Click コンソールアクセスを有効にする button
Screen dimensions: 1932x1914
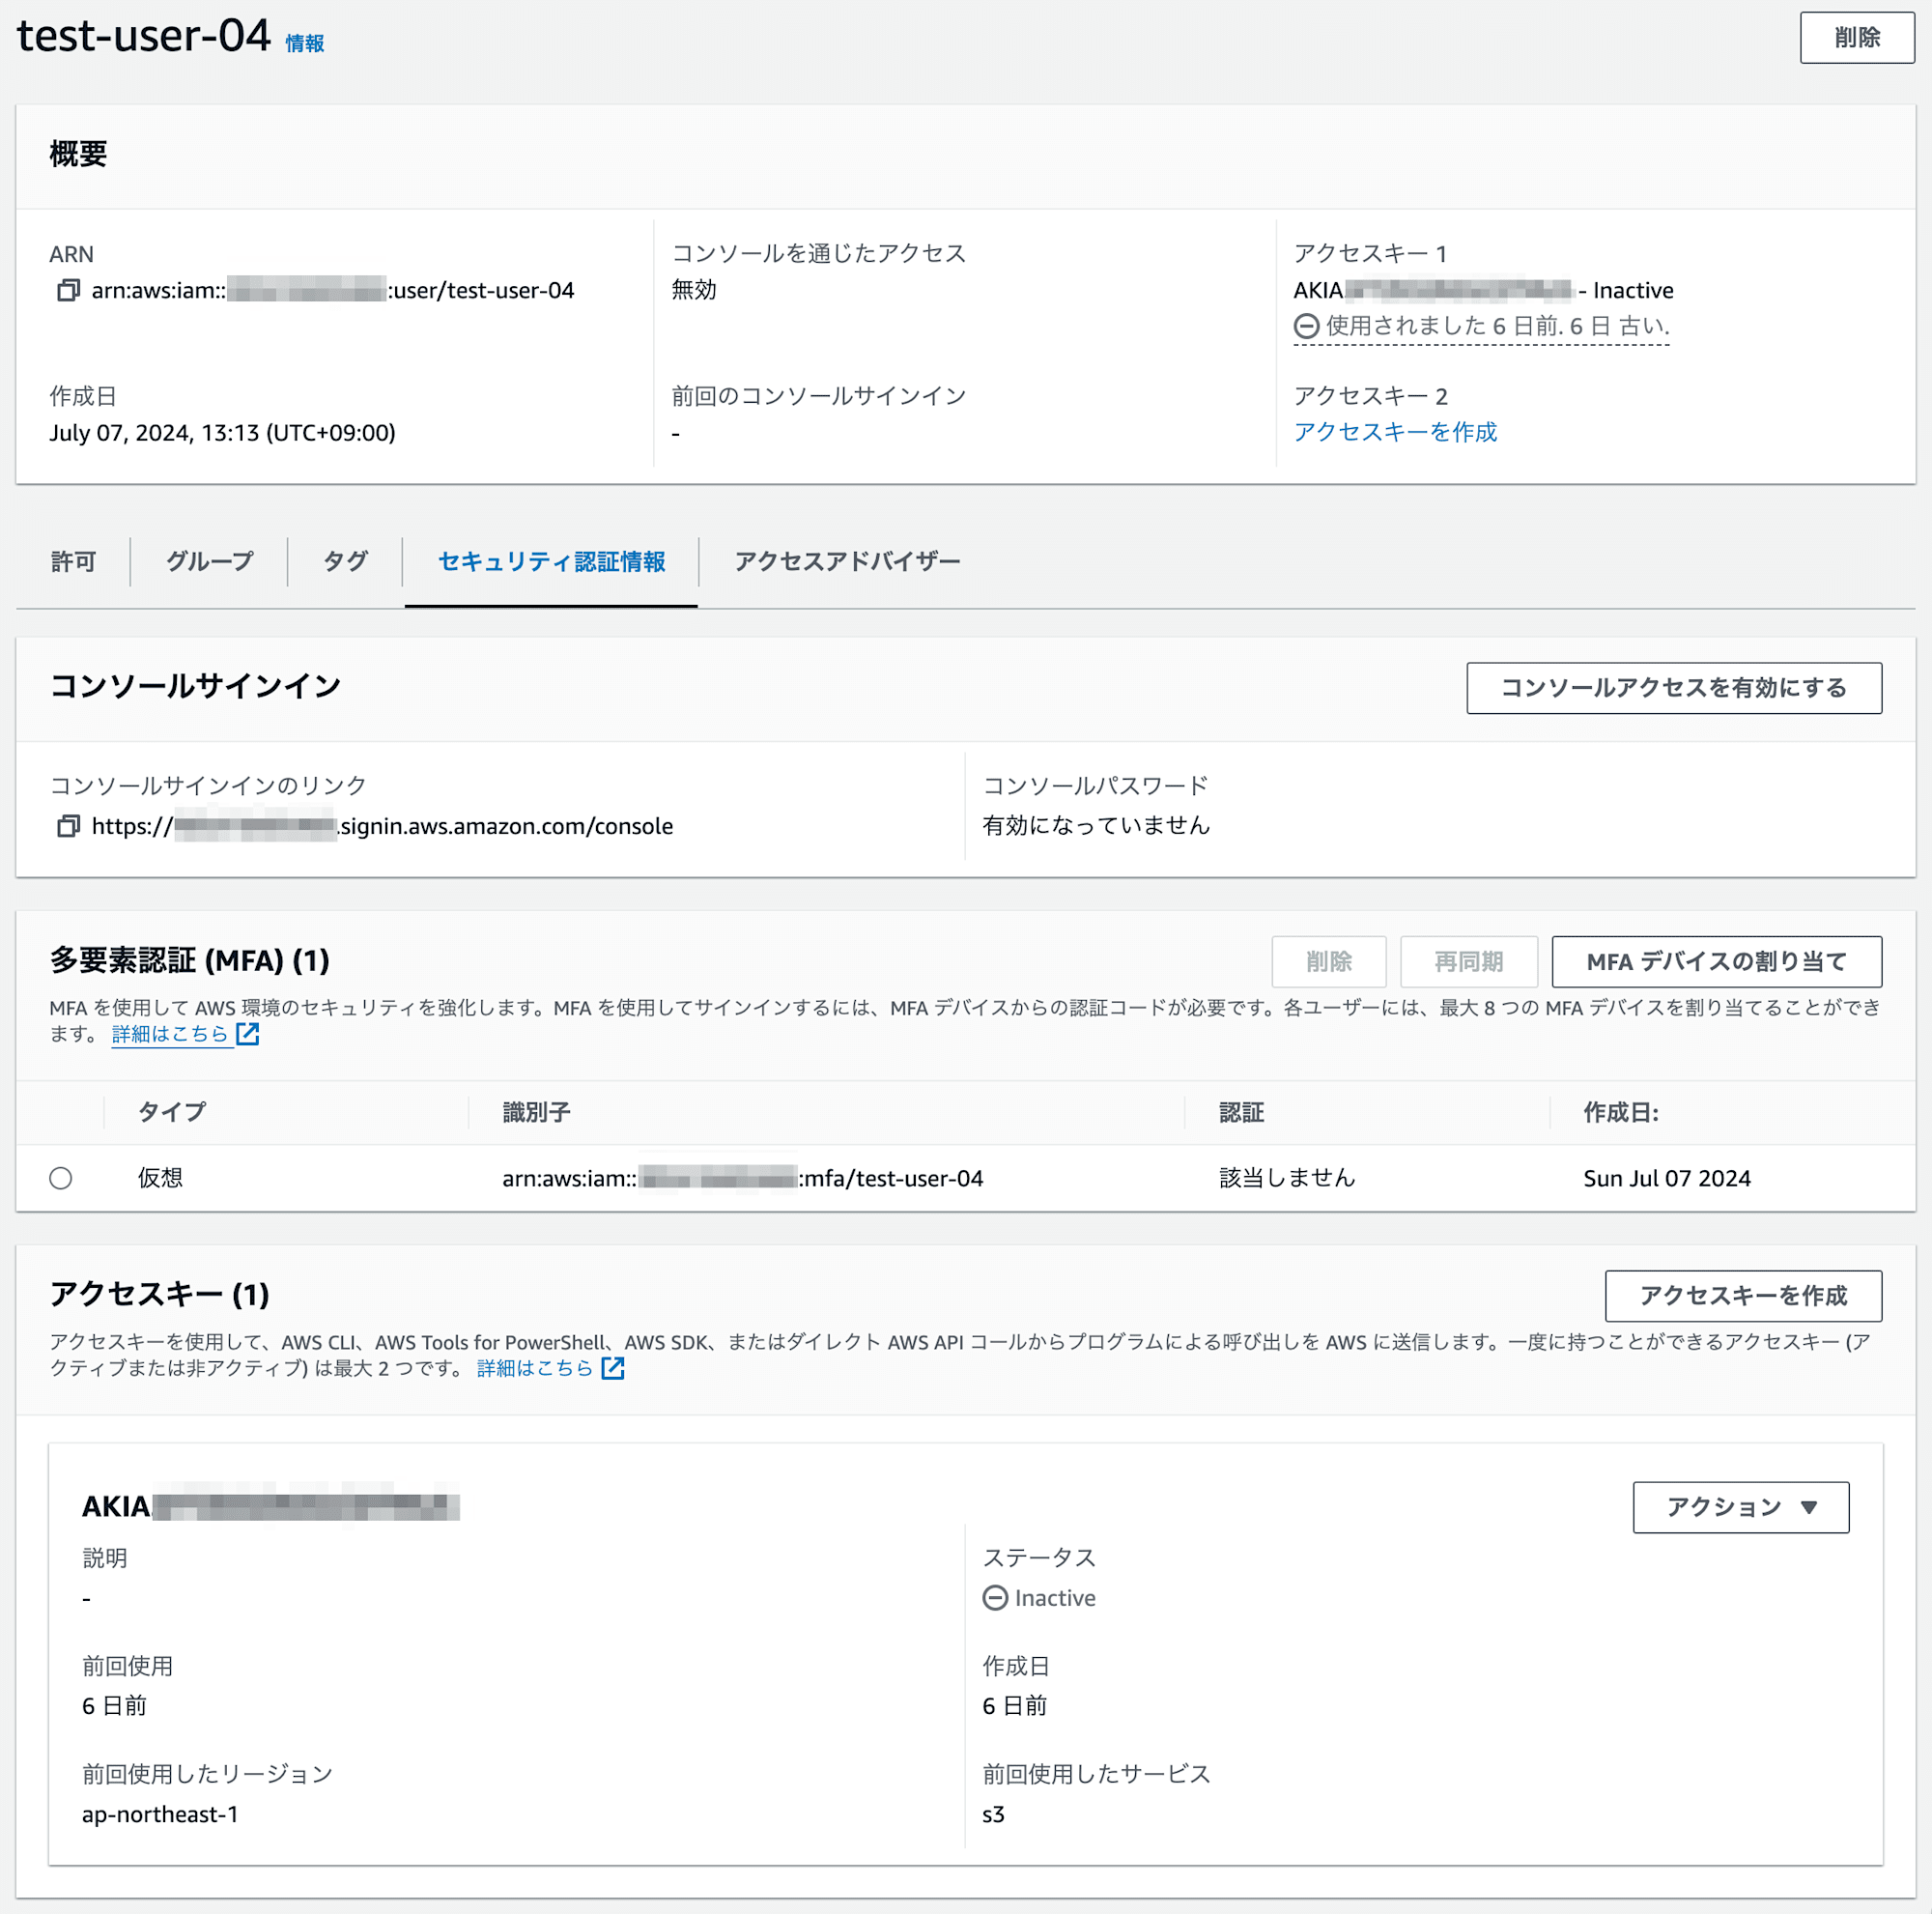point(1674,688)
